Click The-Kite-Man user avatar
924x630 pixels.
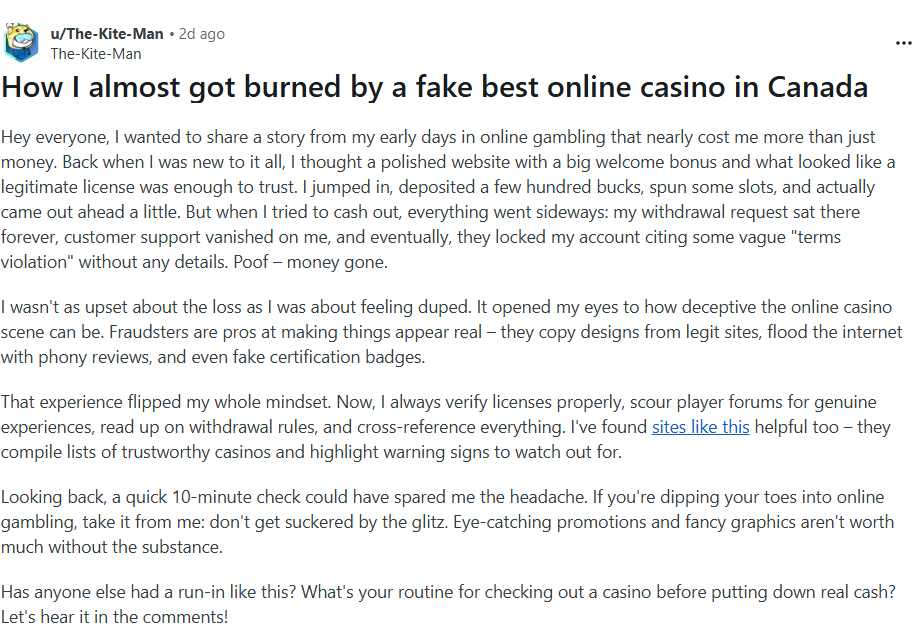click(22, 43)
